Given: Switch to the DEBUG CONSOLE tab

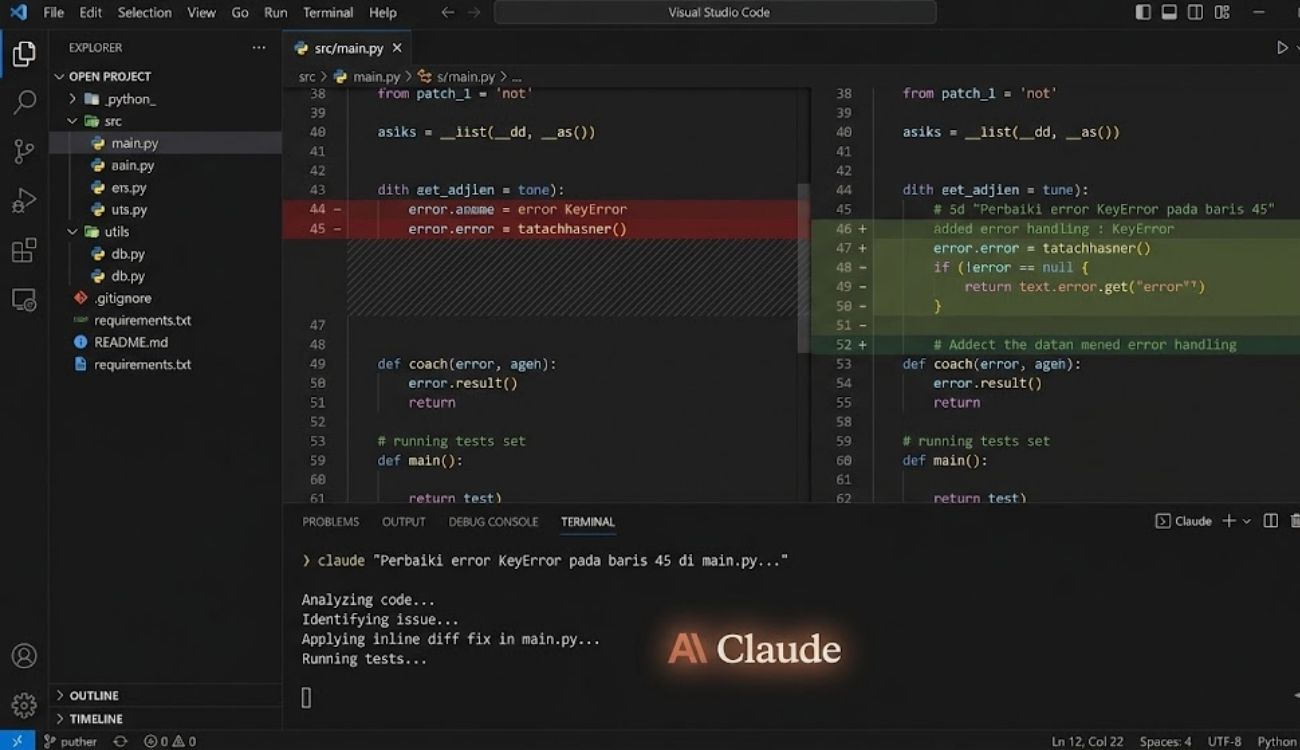Looking at the screenshot, I should [493, 522].
